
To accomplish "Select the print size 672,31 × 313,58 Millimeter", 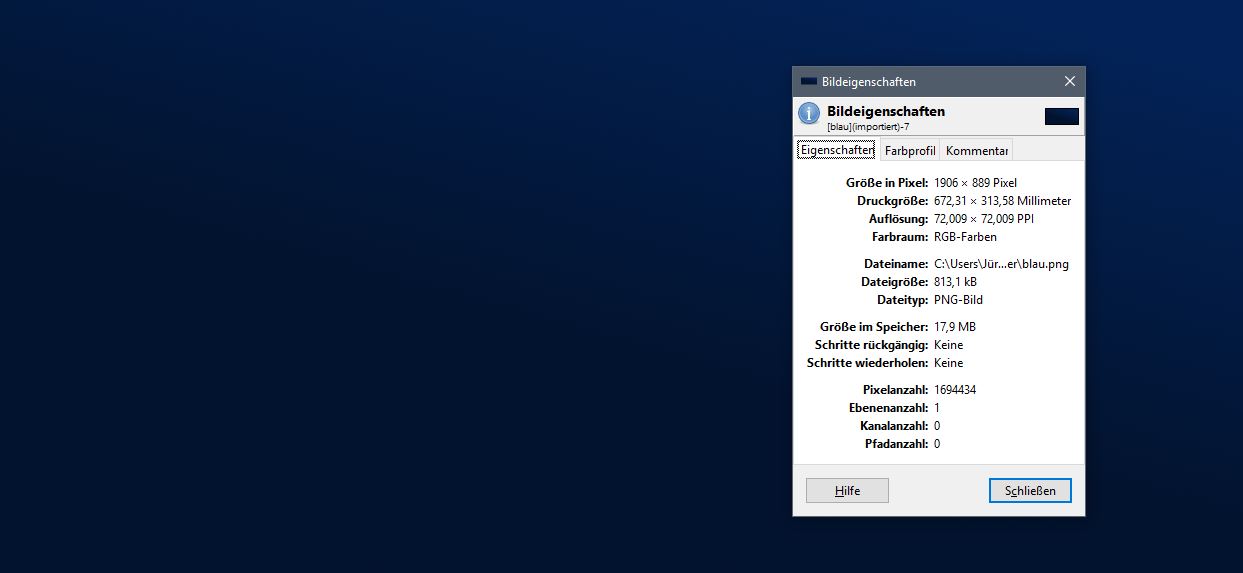I will tap(1002, 201).
